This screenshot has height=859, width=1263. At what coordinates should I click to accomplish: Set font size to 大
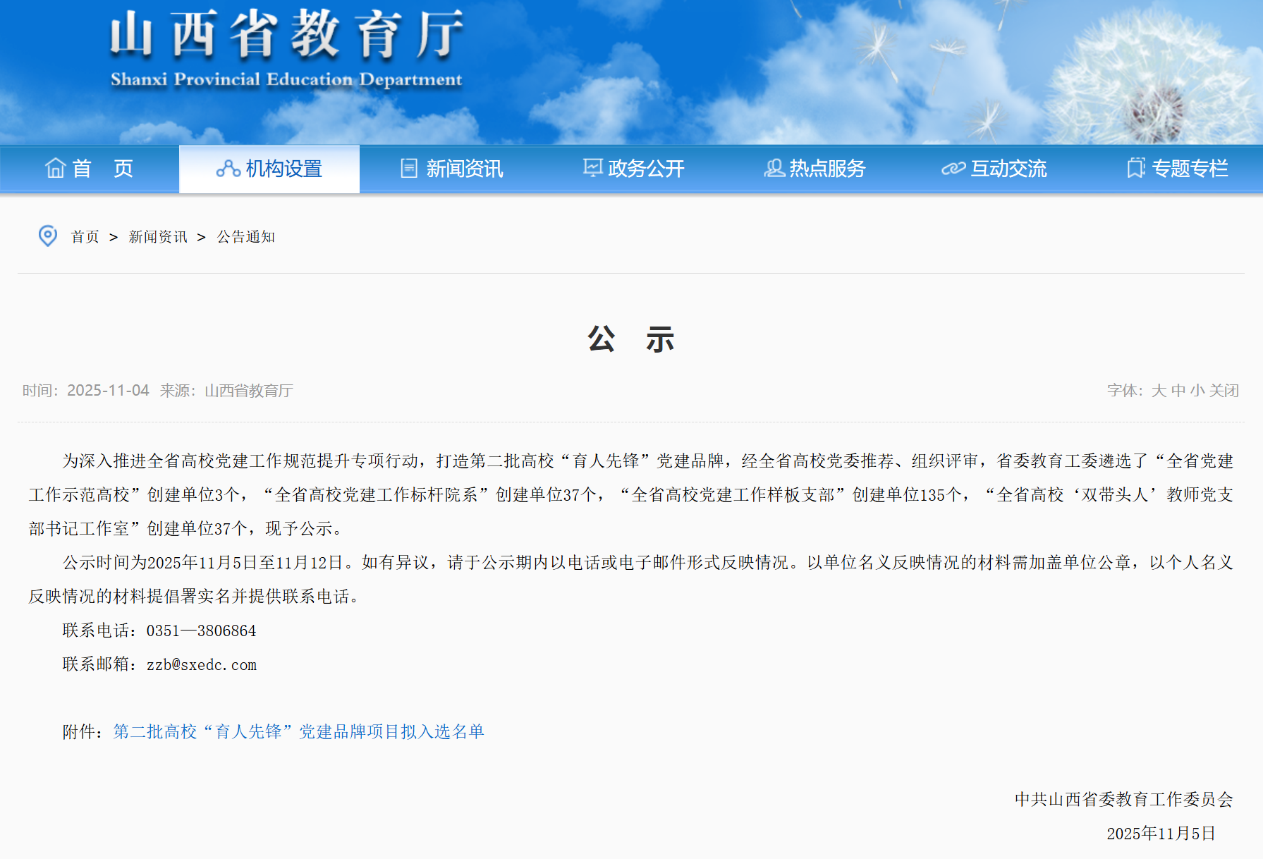pyautogui.click(x=1158, y=390)
